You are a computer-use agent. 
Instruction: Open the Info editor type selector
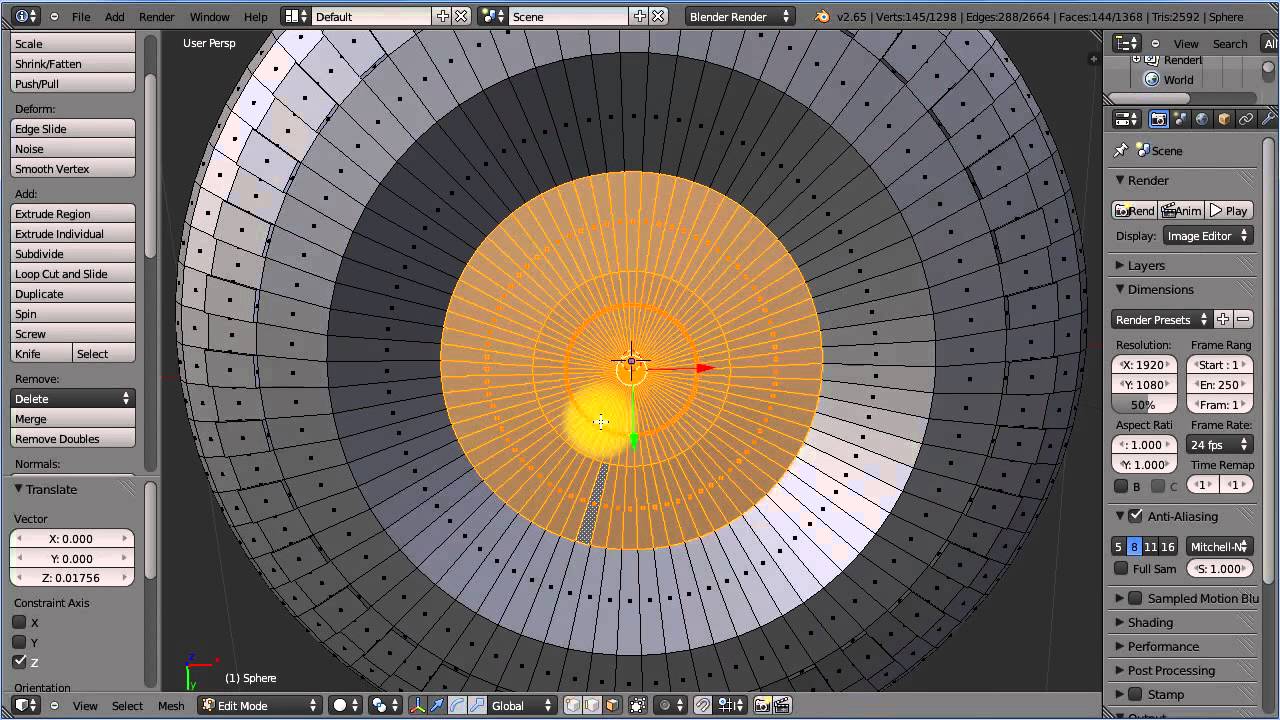(x=27, y=16)
